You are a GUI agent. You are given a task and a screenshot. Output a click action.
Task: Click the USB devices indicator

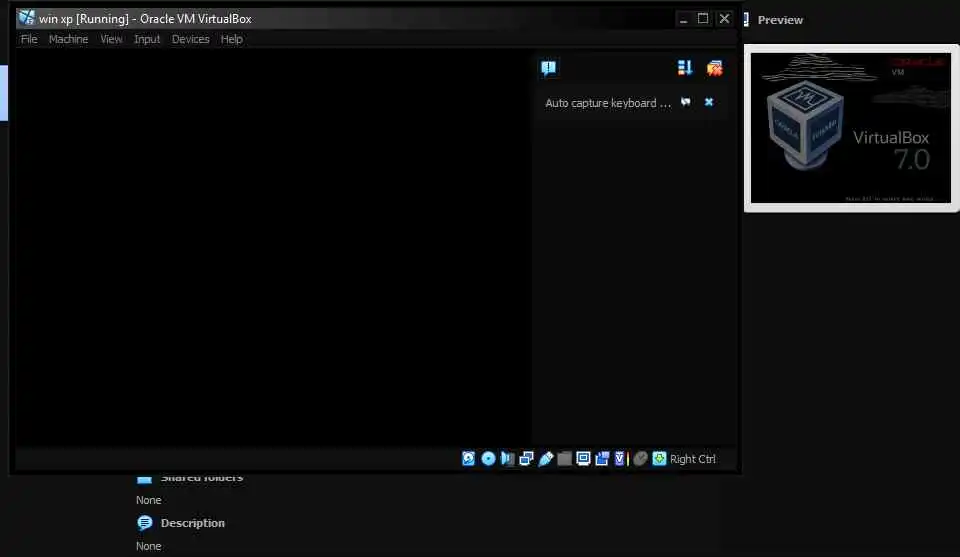546,458
